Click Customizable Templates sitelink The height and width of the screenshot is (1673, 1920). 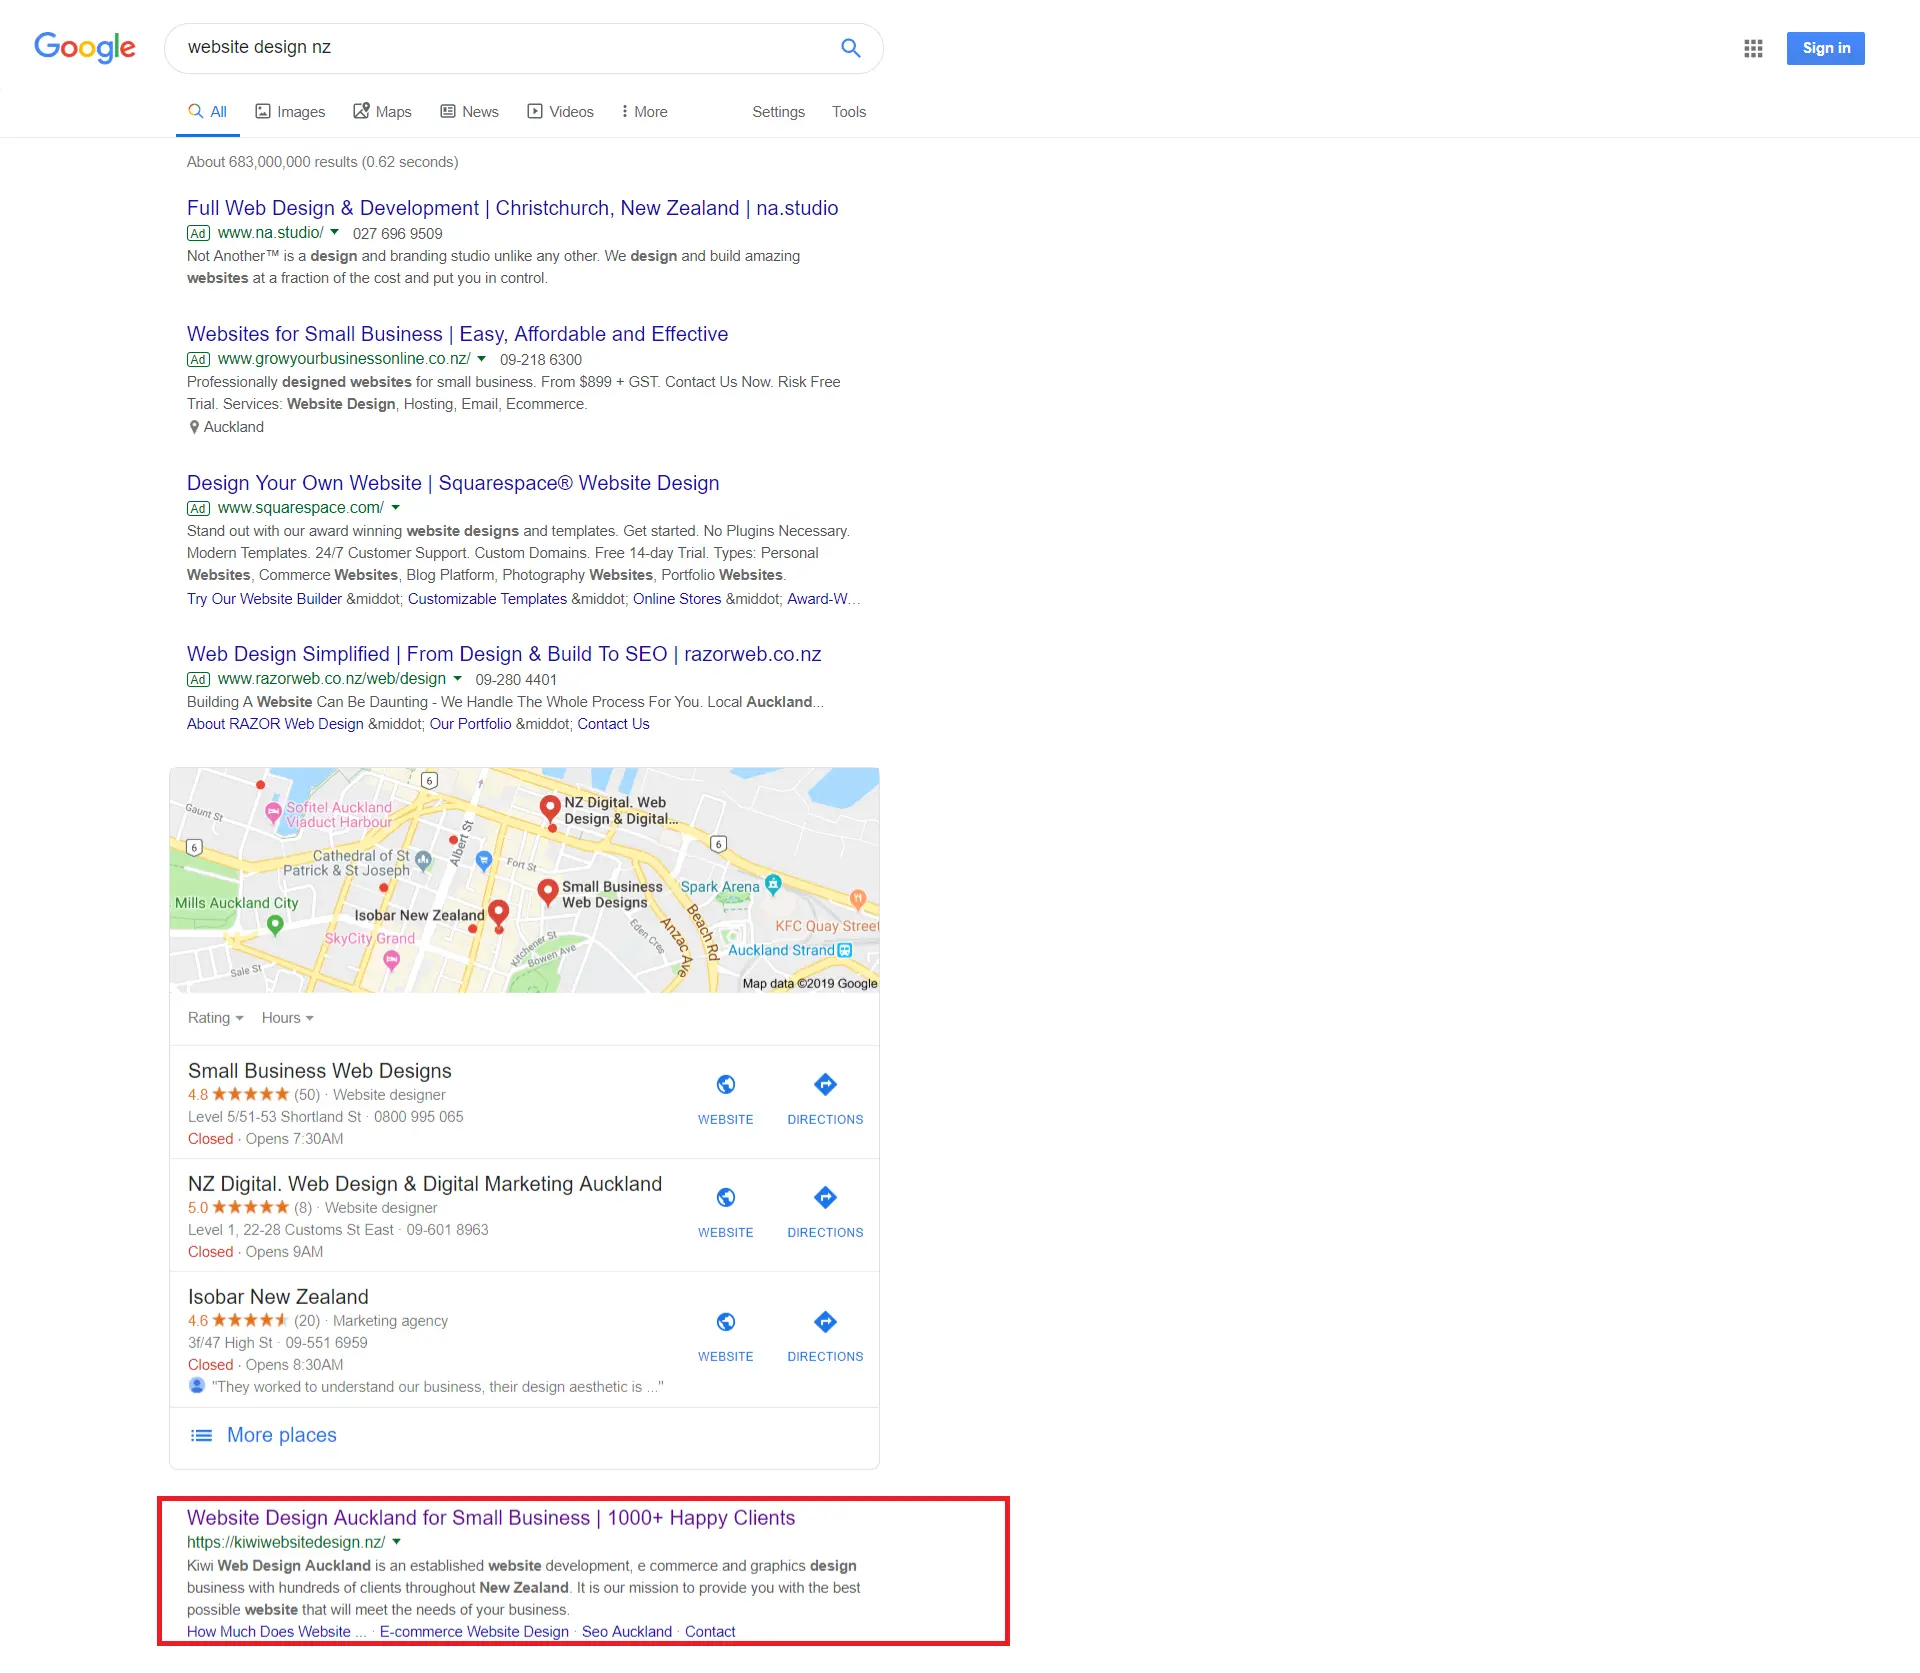(x=487, y=599)
